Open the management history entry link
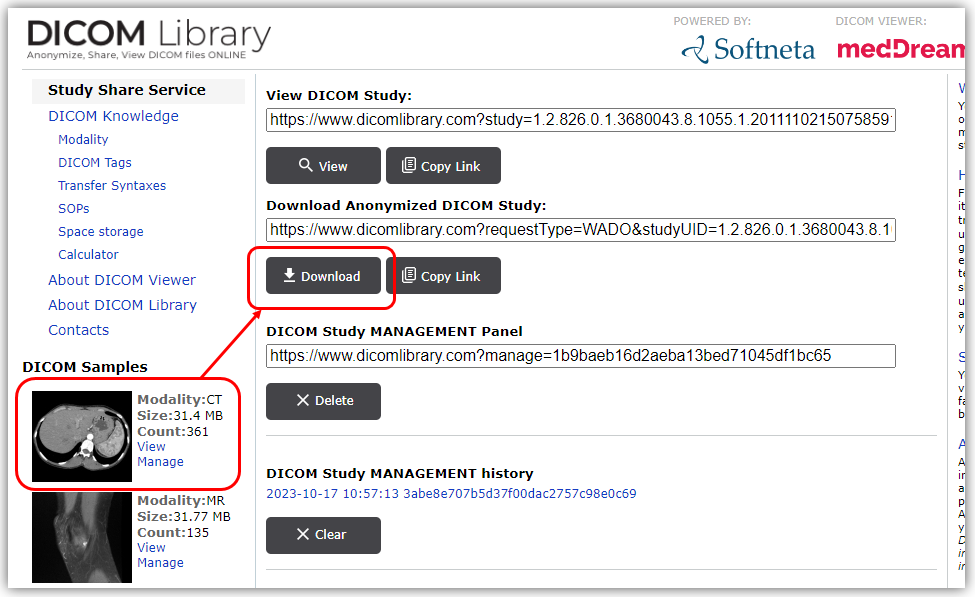Image resolution: width=975 pixels, height=597 pixels. pos(451,493)
